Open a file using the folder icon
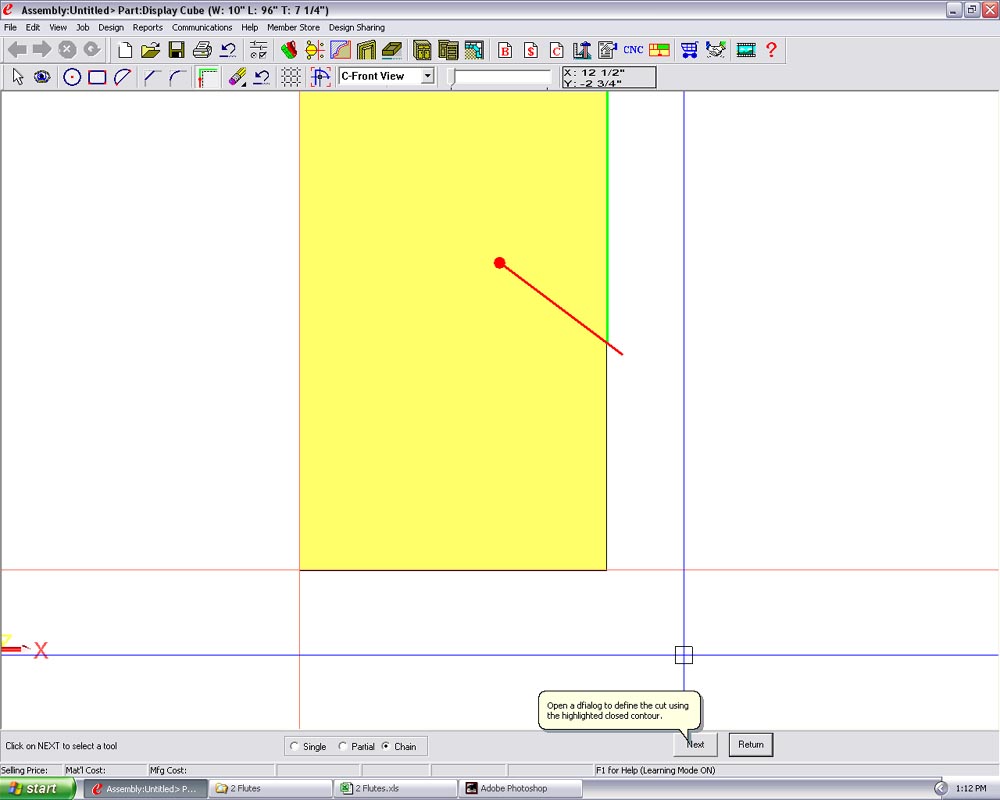Viewport: 1000px width, 800px height. tap(151, 50)
